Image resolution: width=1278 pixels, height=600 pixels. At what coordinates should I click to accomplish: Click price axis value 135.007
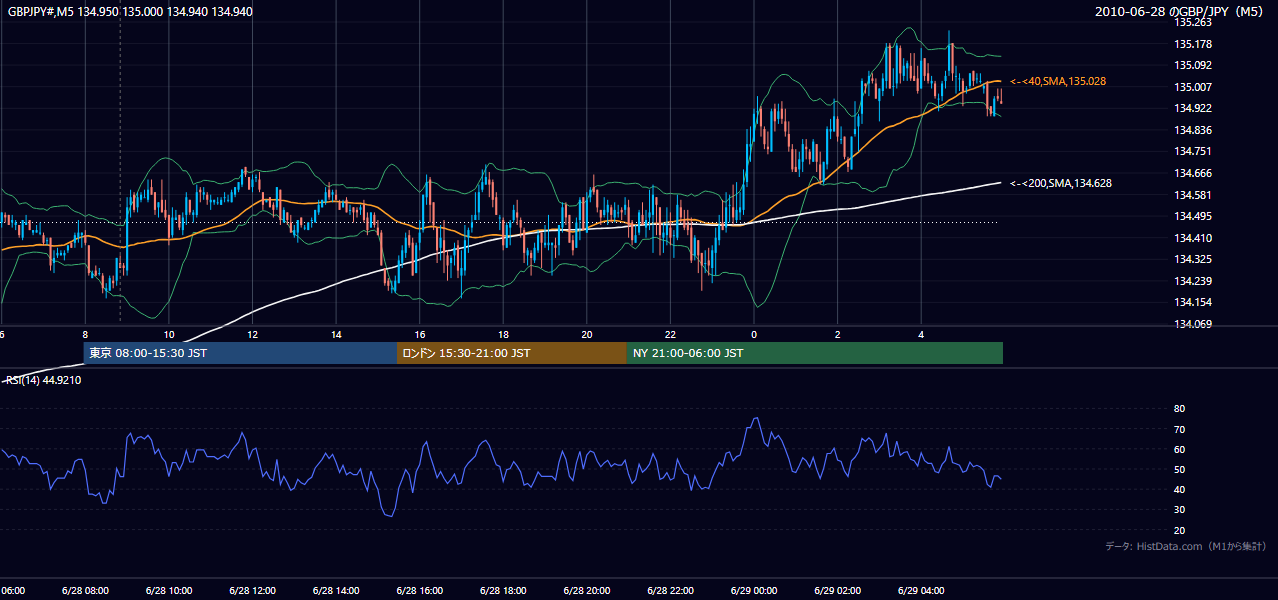[x=1193, y=87]
